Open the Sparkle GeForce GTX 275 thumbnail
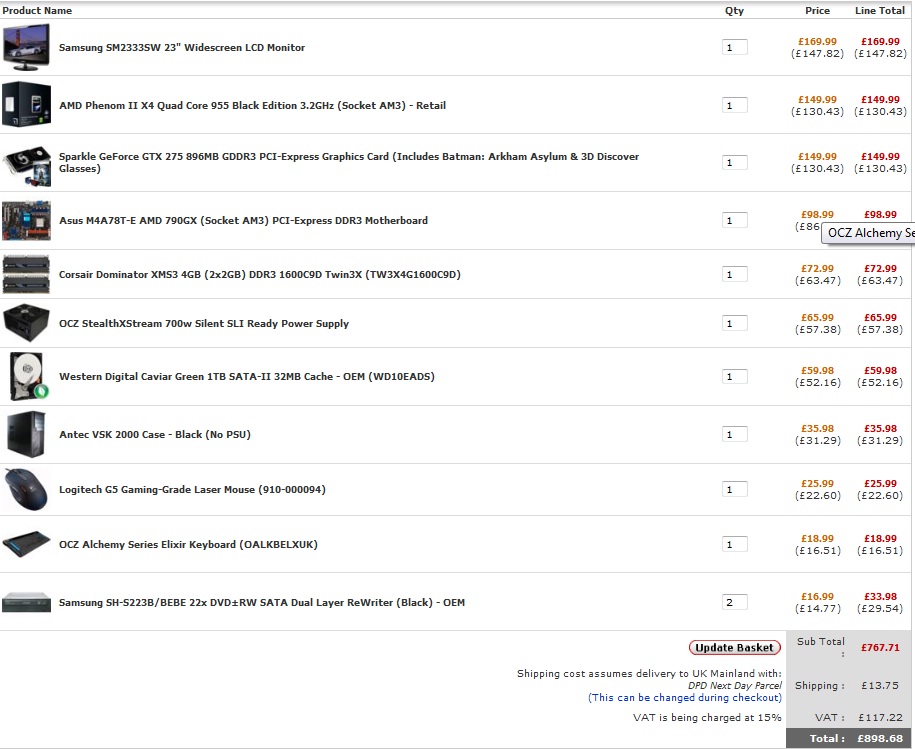This screenshot has width=915, height=749. (26, 166)
